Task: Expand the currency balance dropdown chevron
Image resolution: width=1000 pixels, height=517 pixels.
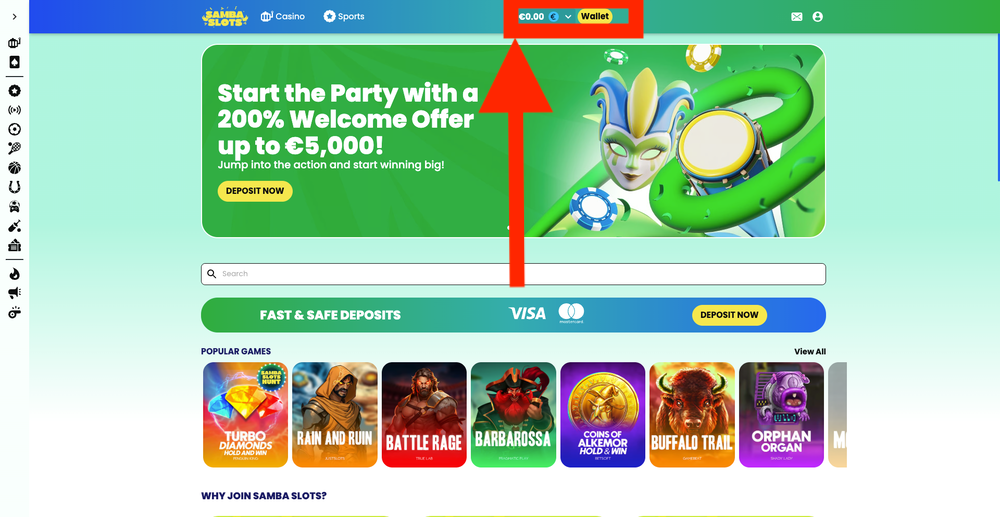Action: [x=568, y=17]
